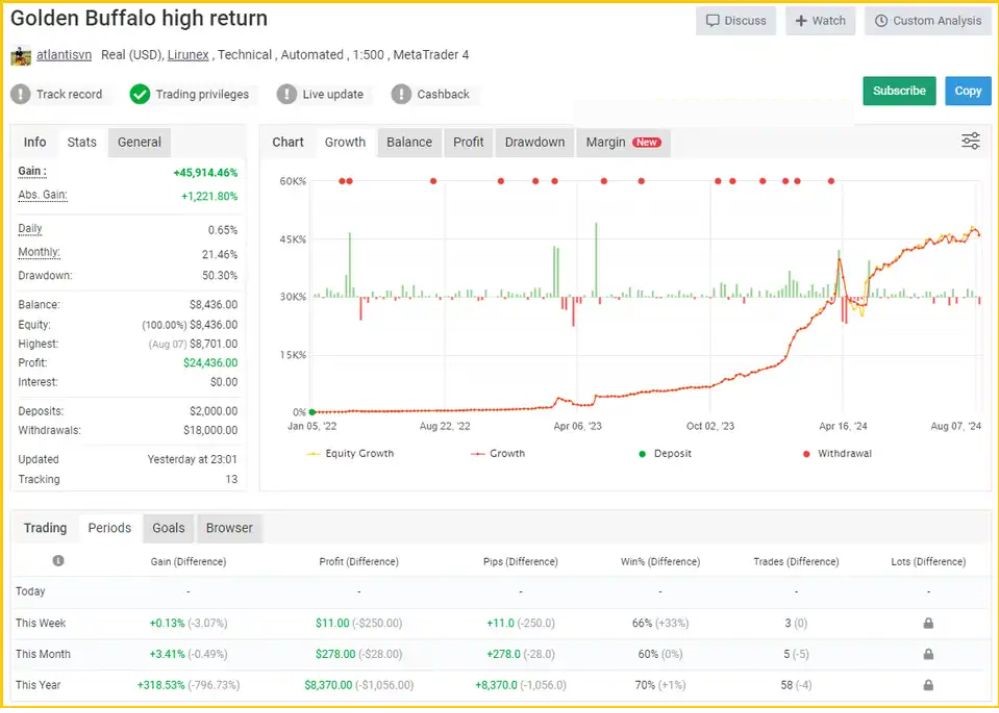Click the Copy button
The width and height of the screenshot is (999, 713).
(x=967, y=91)
